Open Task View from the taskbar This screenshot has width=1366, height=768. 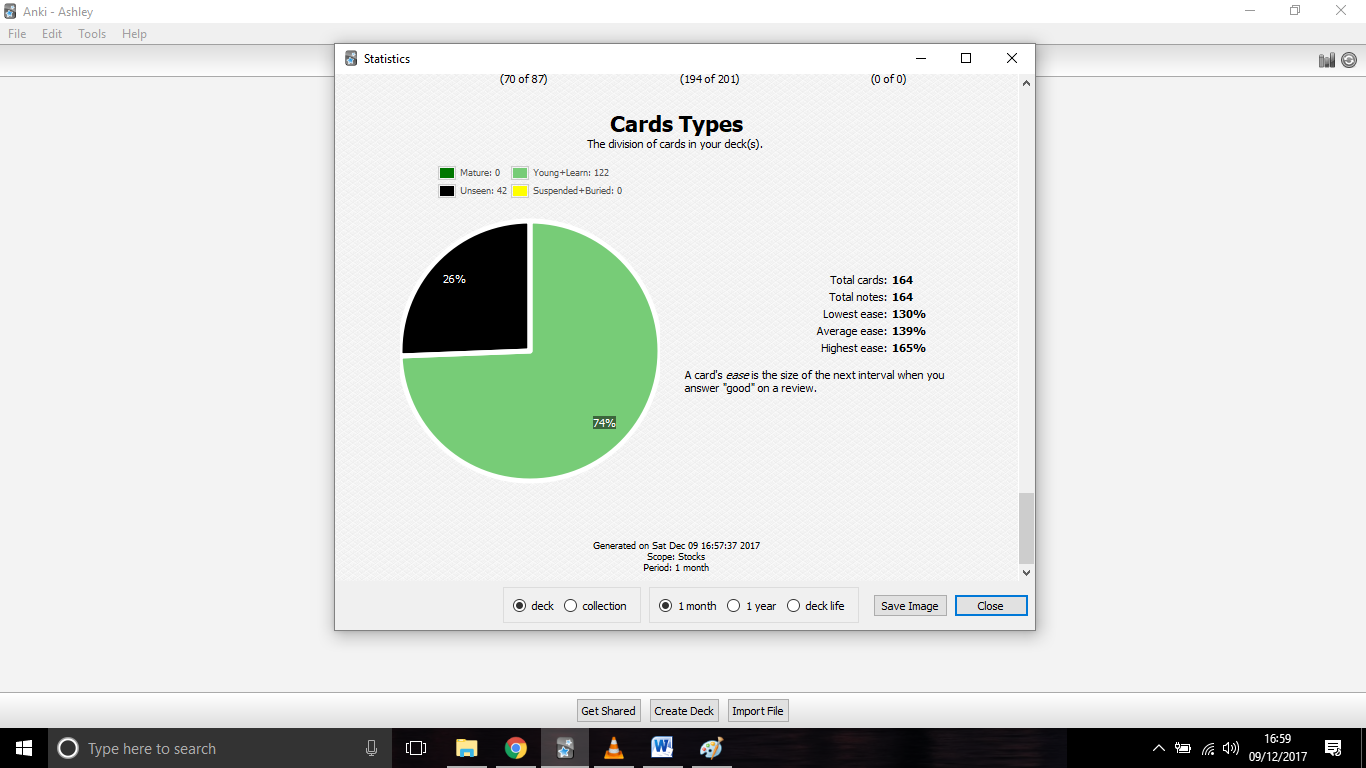(x=416, y=748)
